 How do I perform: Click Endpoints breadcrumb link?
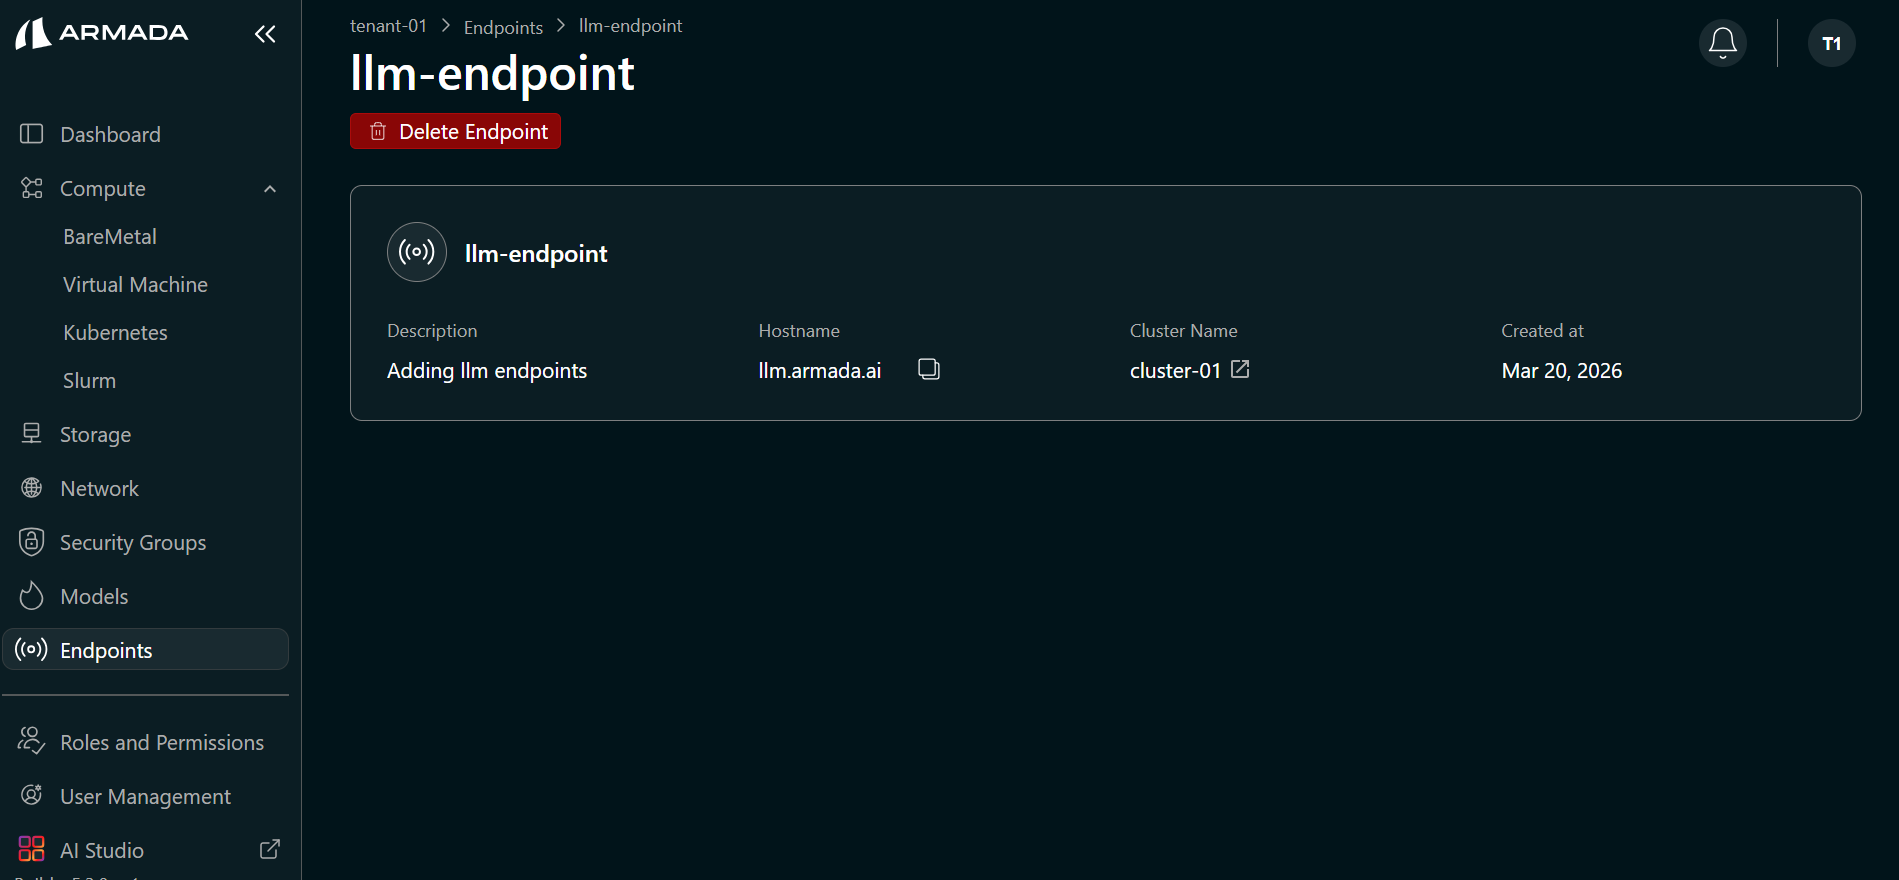click(503, 27)
